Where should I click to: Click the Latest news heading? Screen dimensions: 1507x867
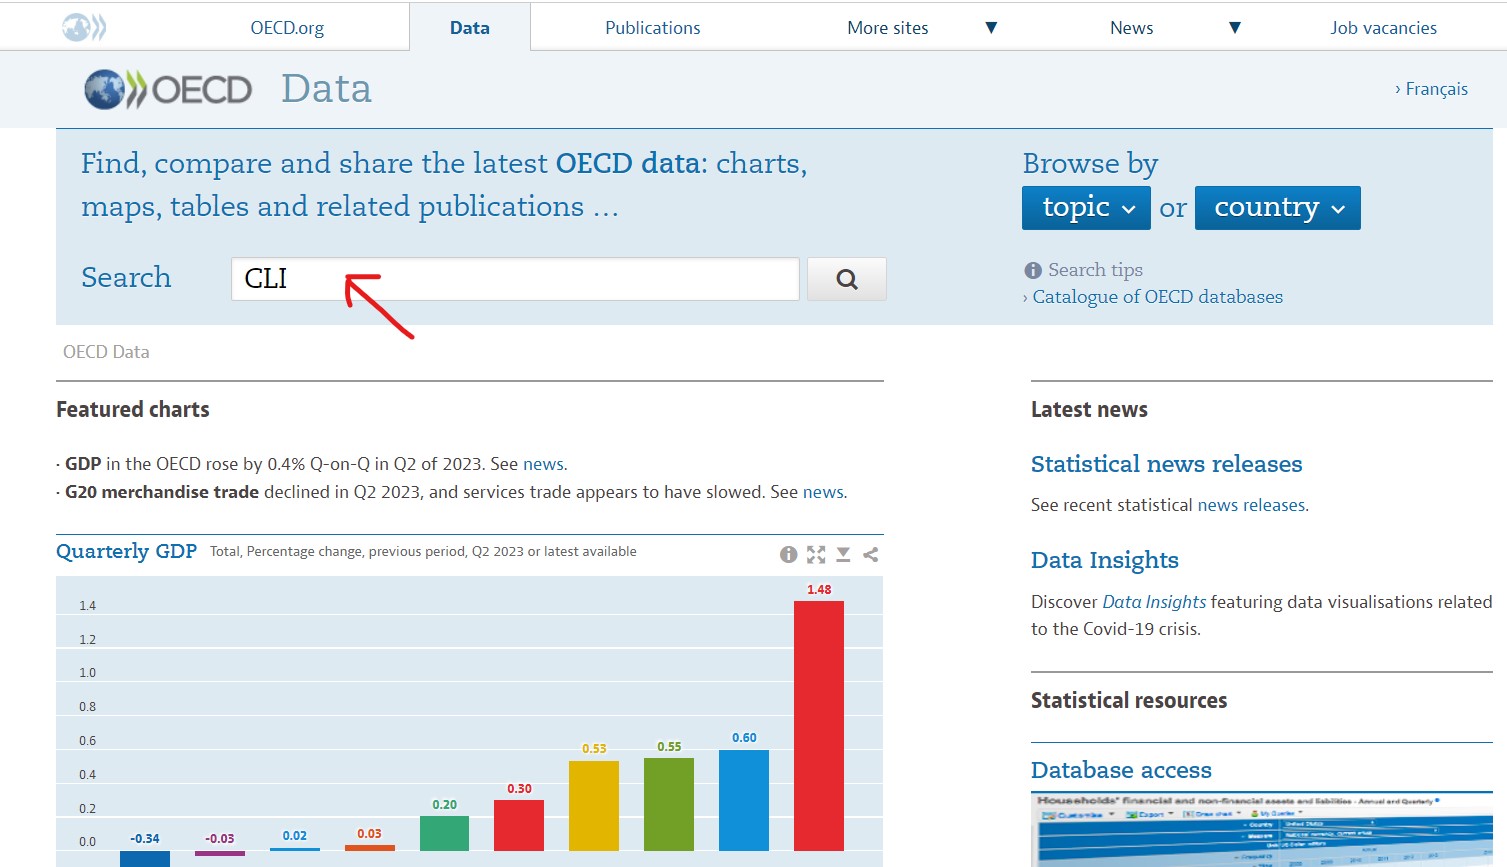(1089, 410)
